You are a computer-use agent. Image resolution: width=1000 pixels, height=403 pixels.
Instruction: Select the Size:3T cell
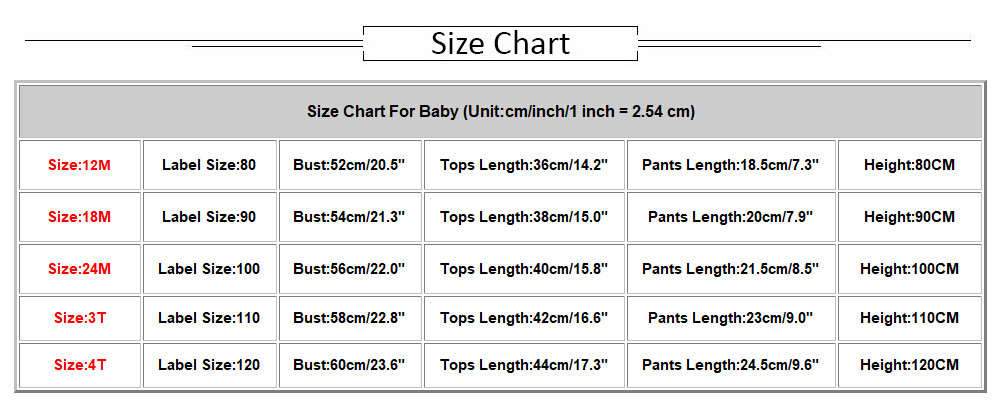tap(80, 318)
